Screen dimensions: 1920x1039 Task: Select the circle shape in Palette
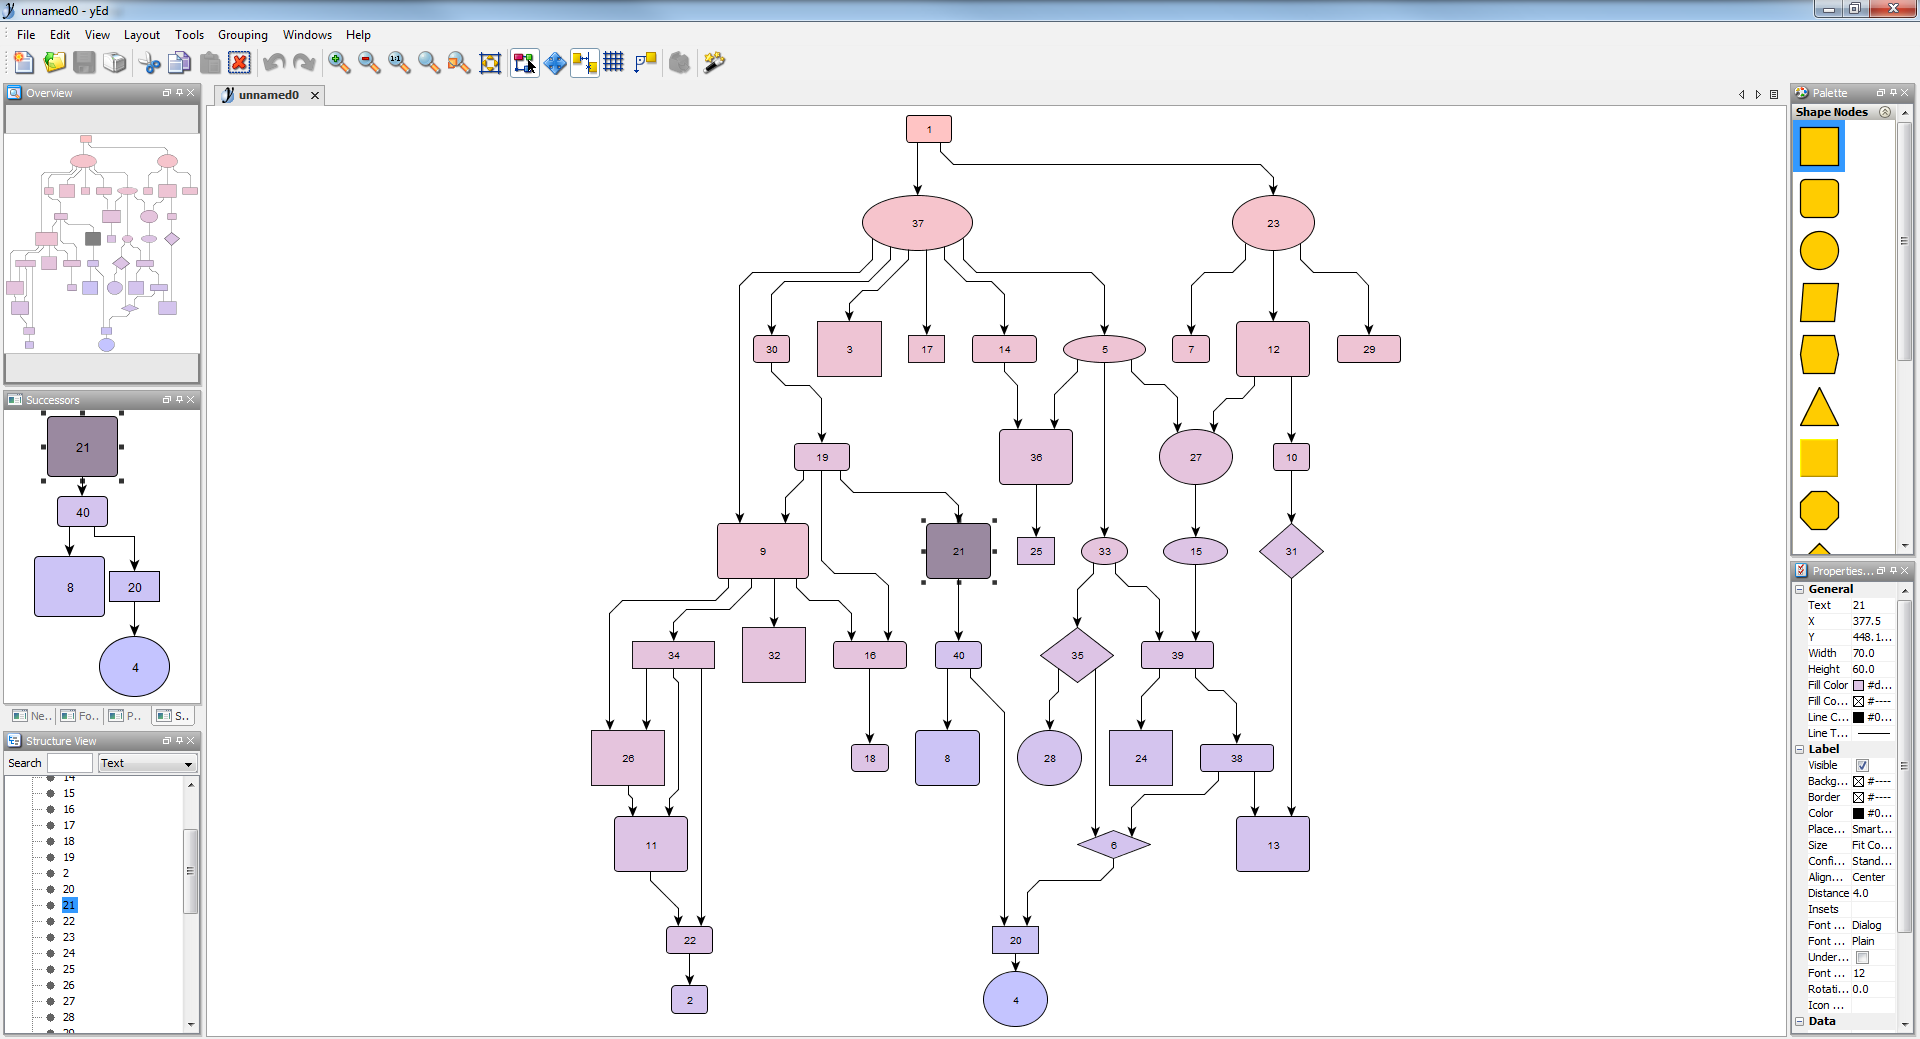[1819, 250]
